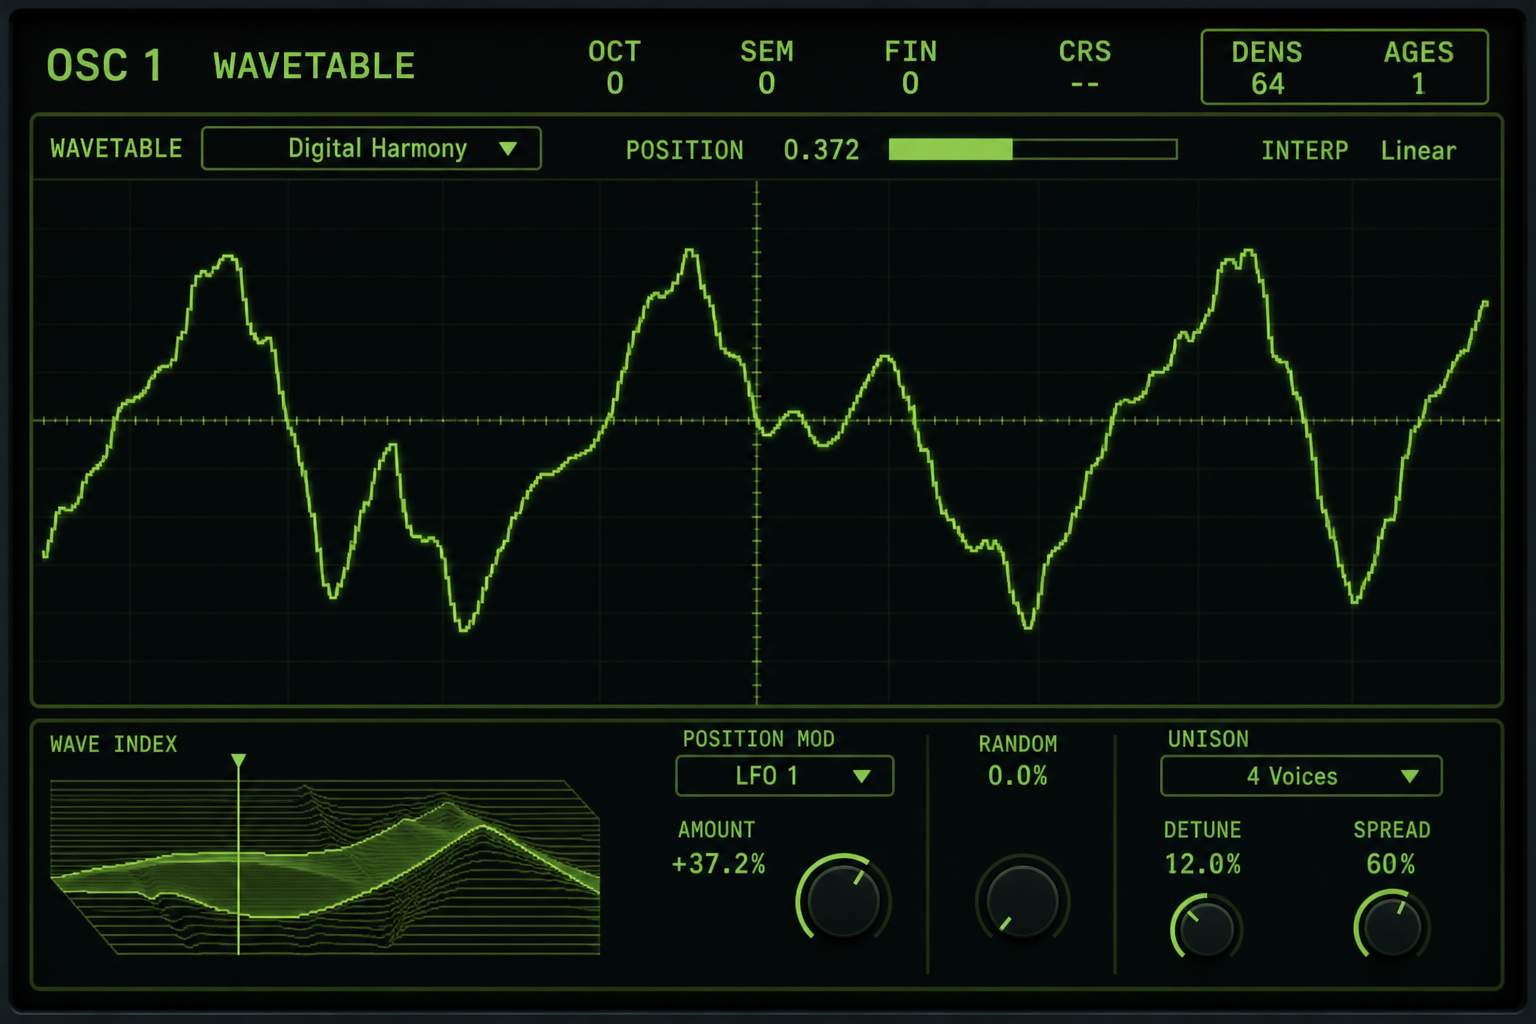The height and width of the screenshot is (1024, 1536).
Task: Click the WAVE INDEX label
Action: 113,744
